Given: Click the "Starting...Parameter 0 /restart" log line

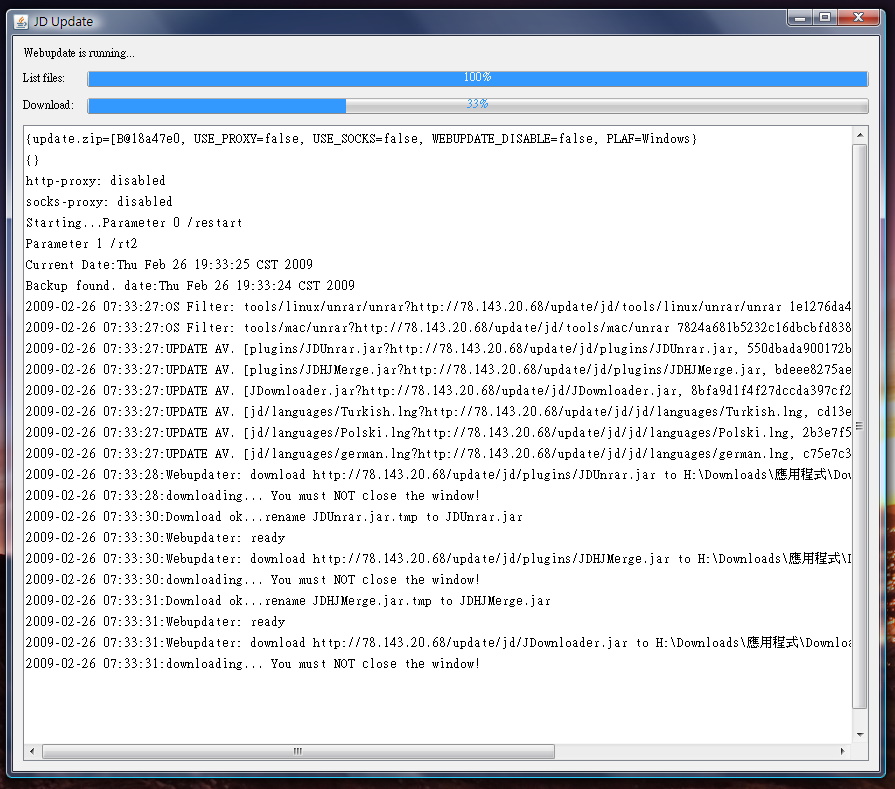Looking at the screenshot, I should click(134, 223).
